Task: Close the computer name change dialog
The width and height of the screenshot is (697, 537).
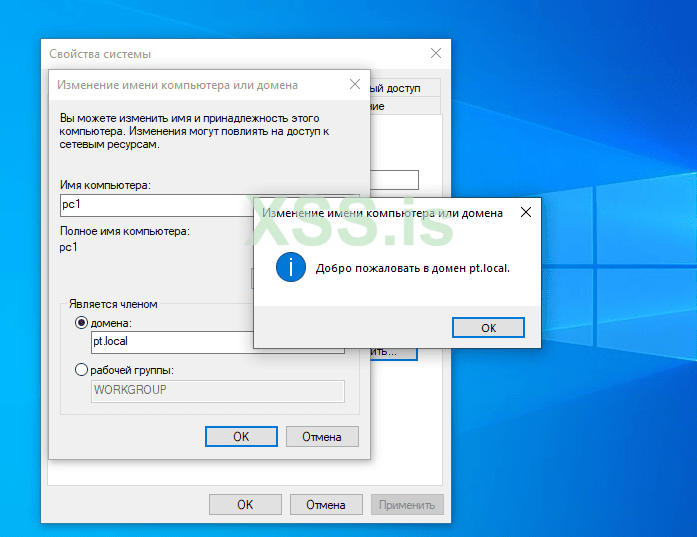Action: click(x=355, y=84)
